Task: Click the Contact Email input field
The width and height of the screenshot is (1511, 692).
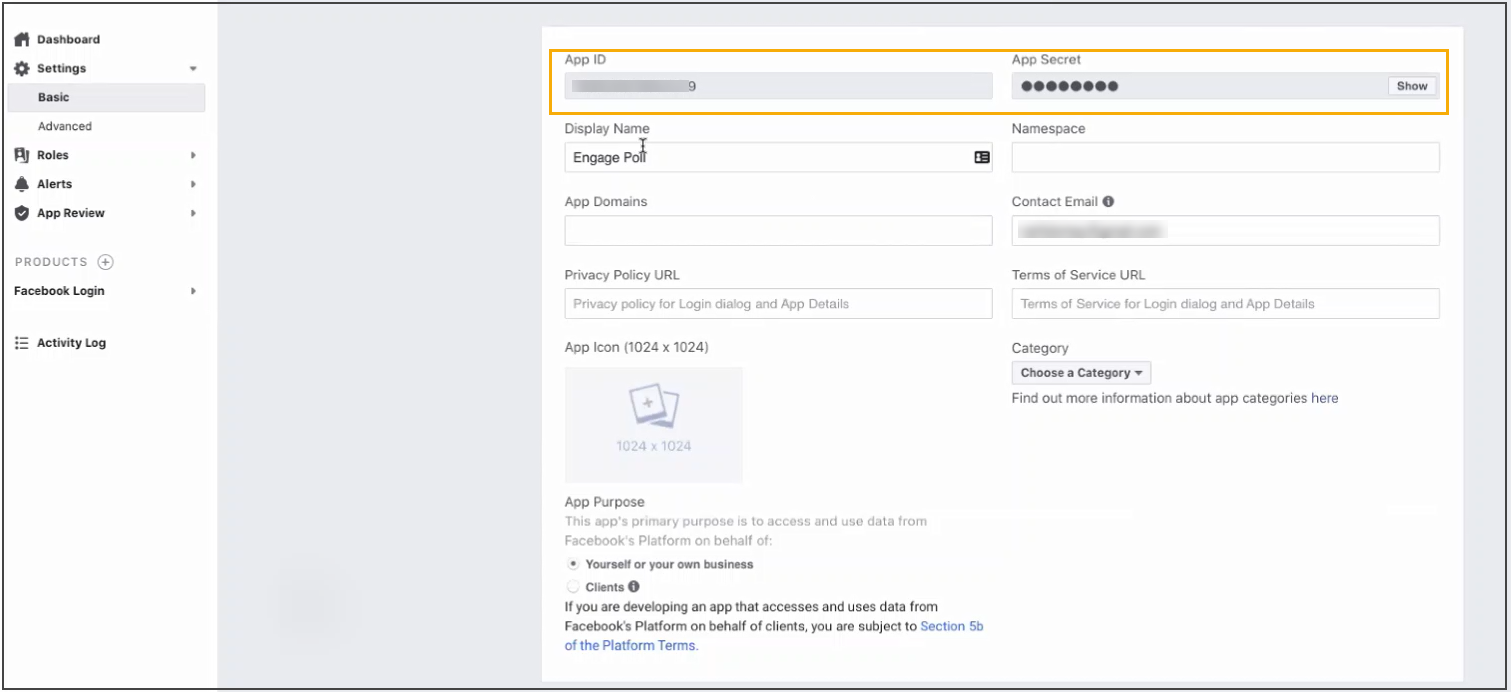Action: pos(1225,231)
